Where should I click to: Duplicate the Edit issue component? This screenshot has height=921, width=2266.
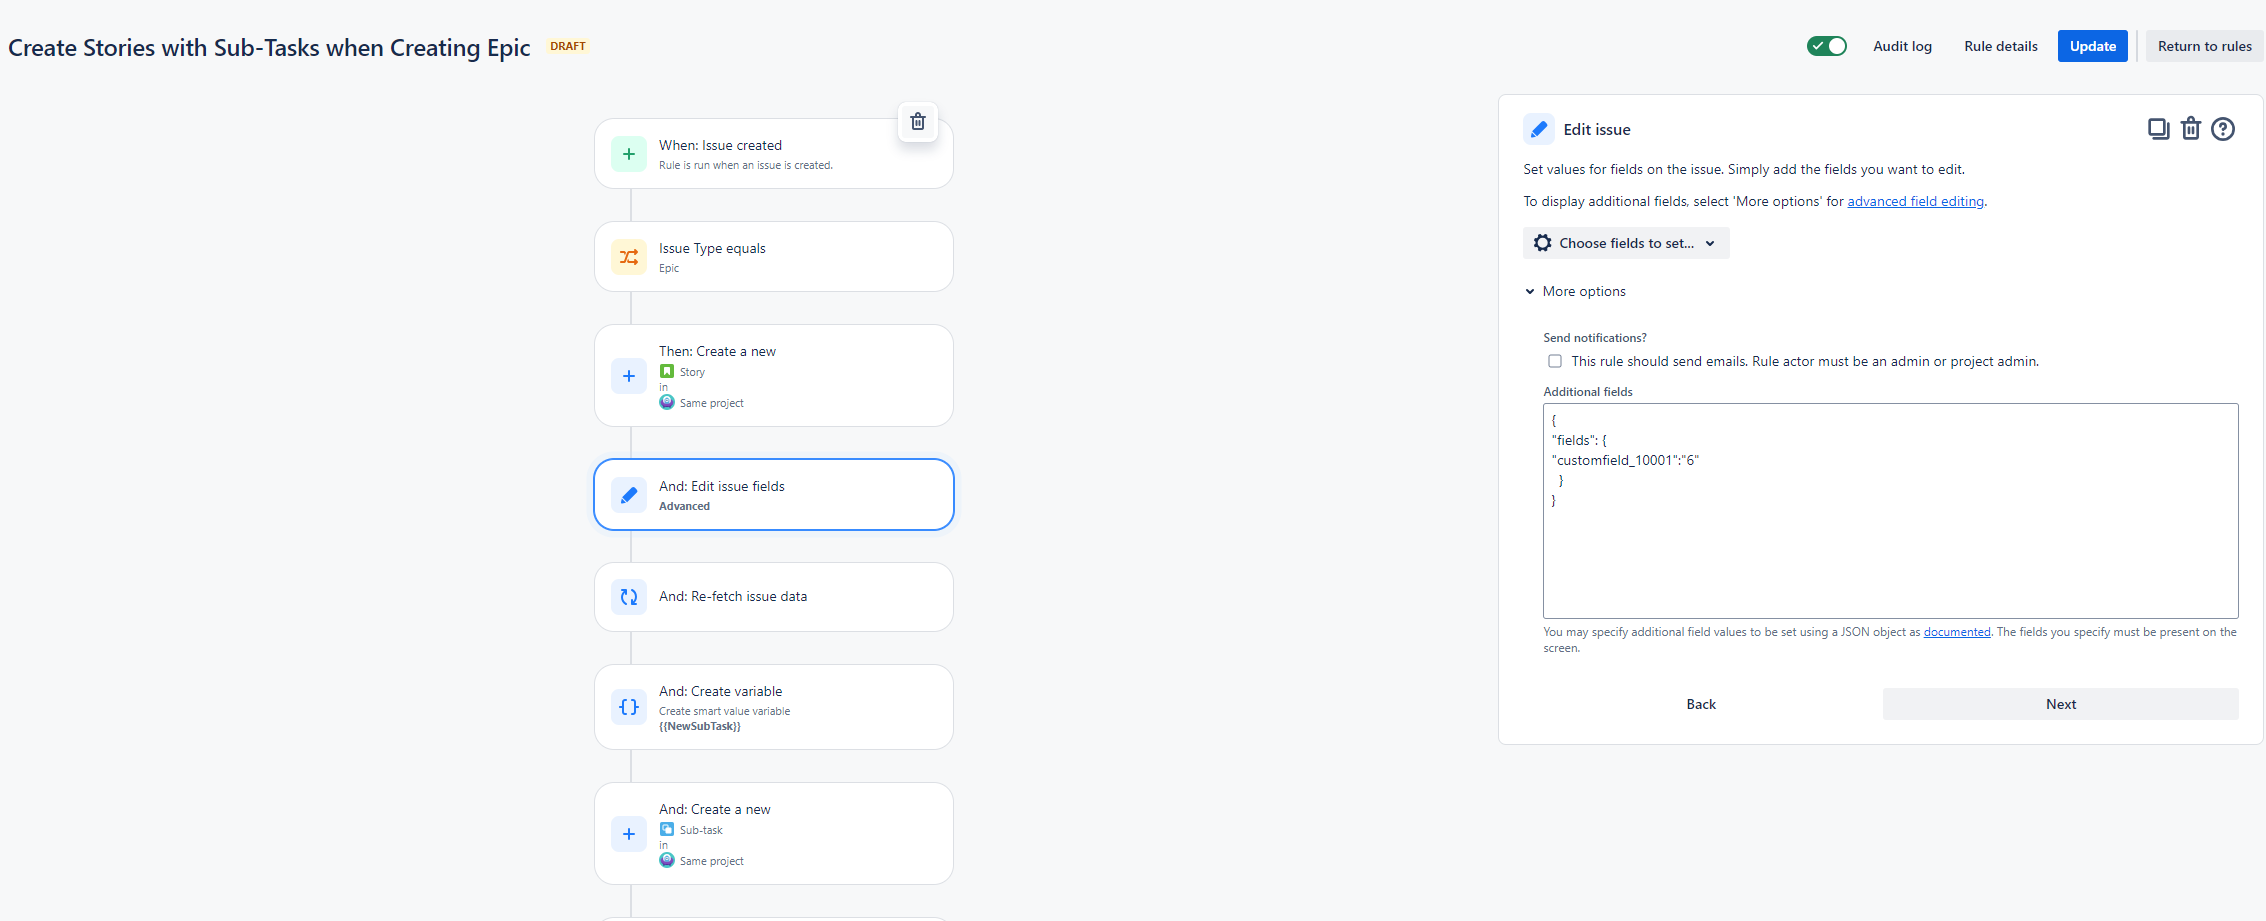click(2158, 129)
